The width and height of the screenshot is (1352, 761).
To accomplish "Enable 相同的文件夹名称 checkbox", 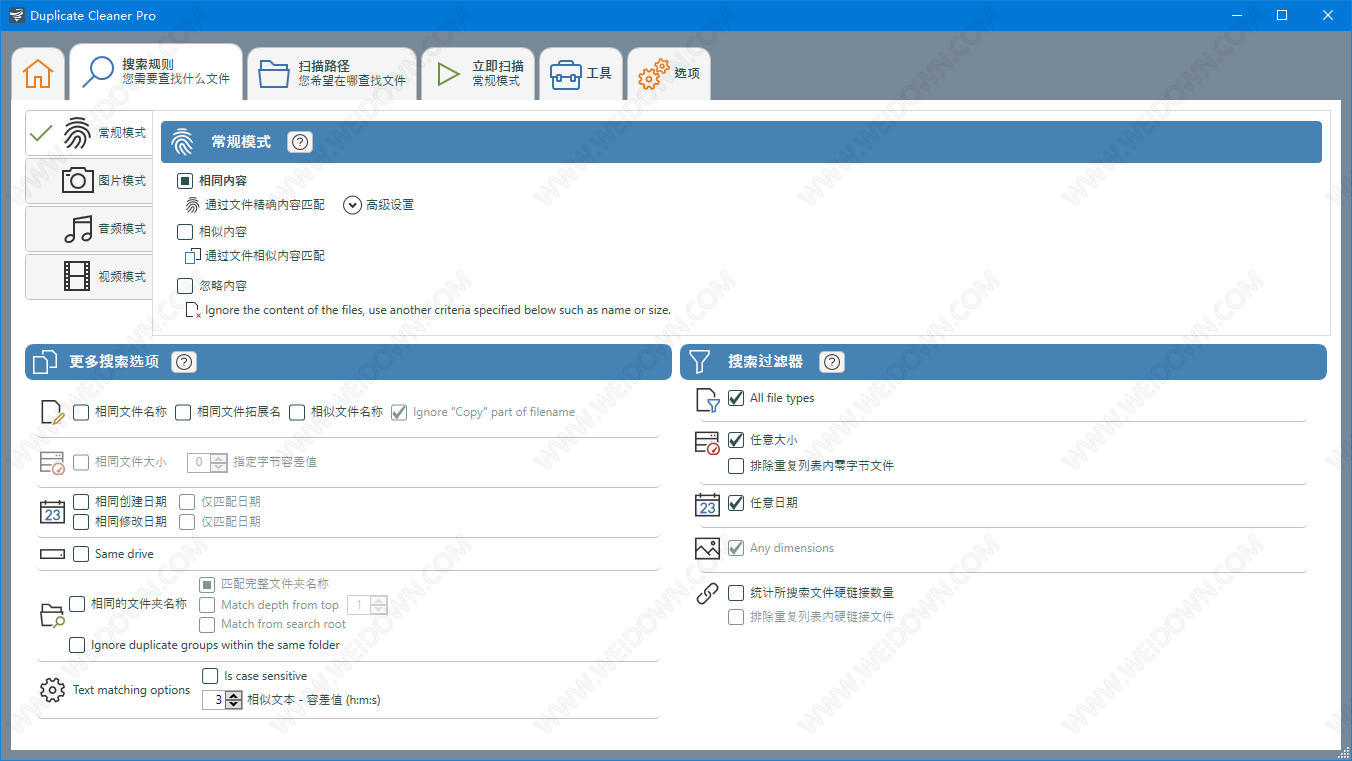I will click(77, 604).
